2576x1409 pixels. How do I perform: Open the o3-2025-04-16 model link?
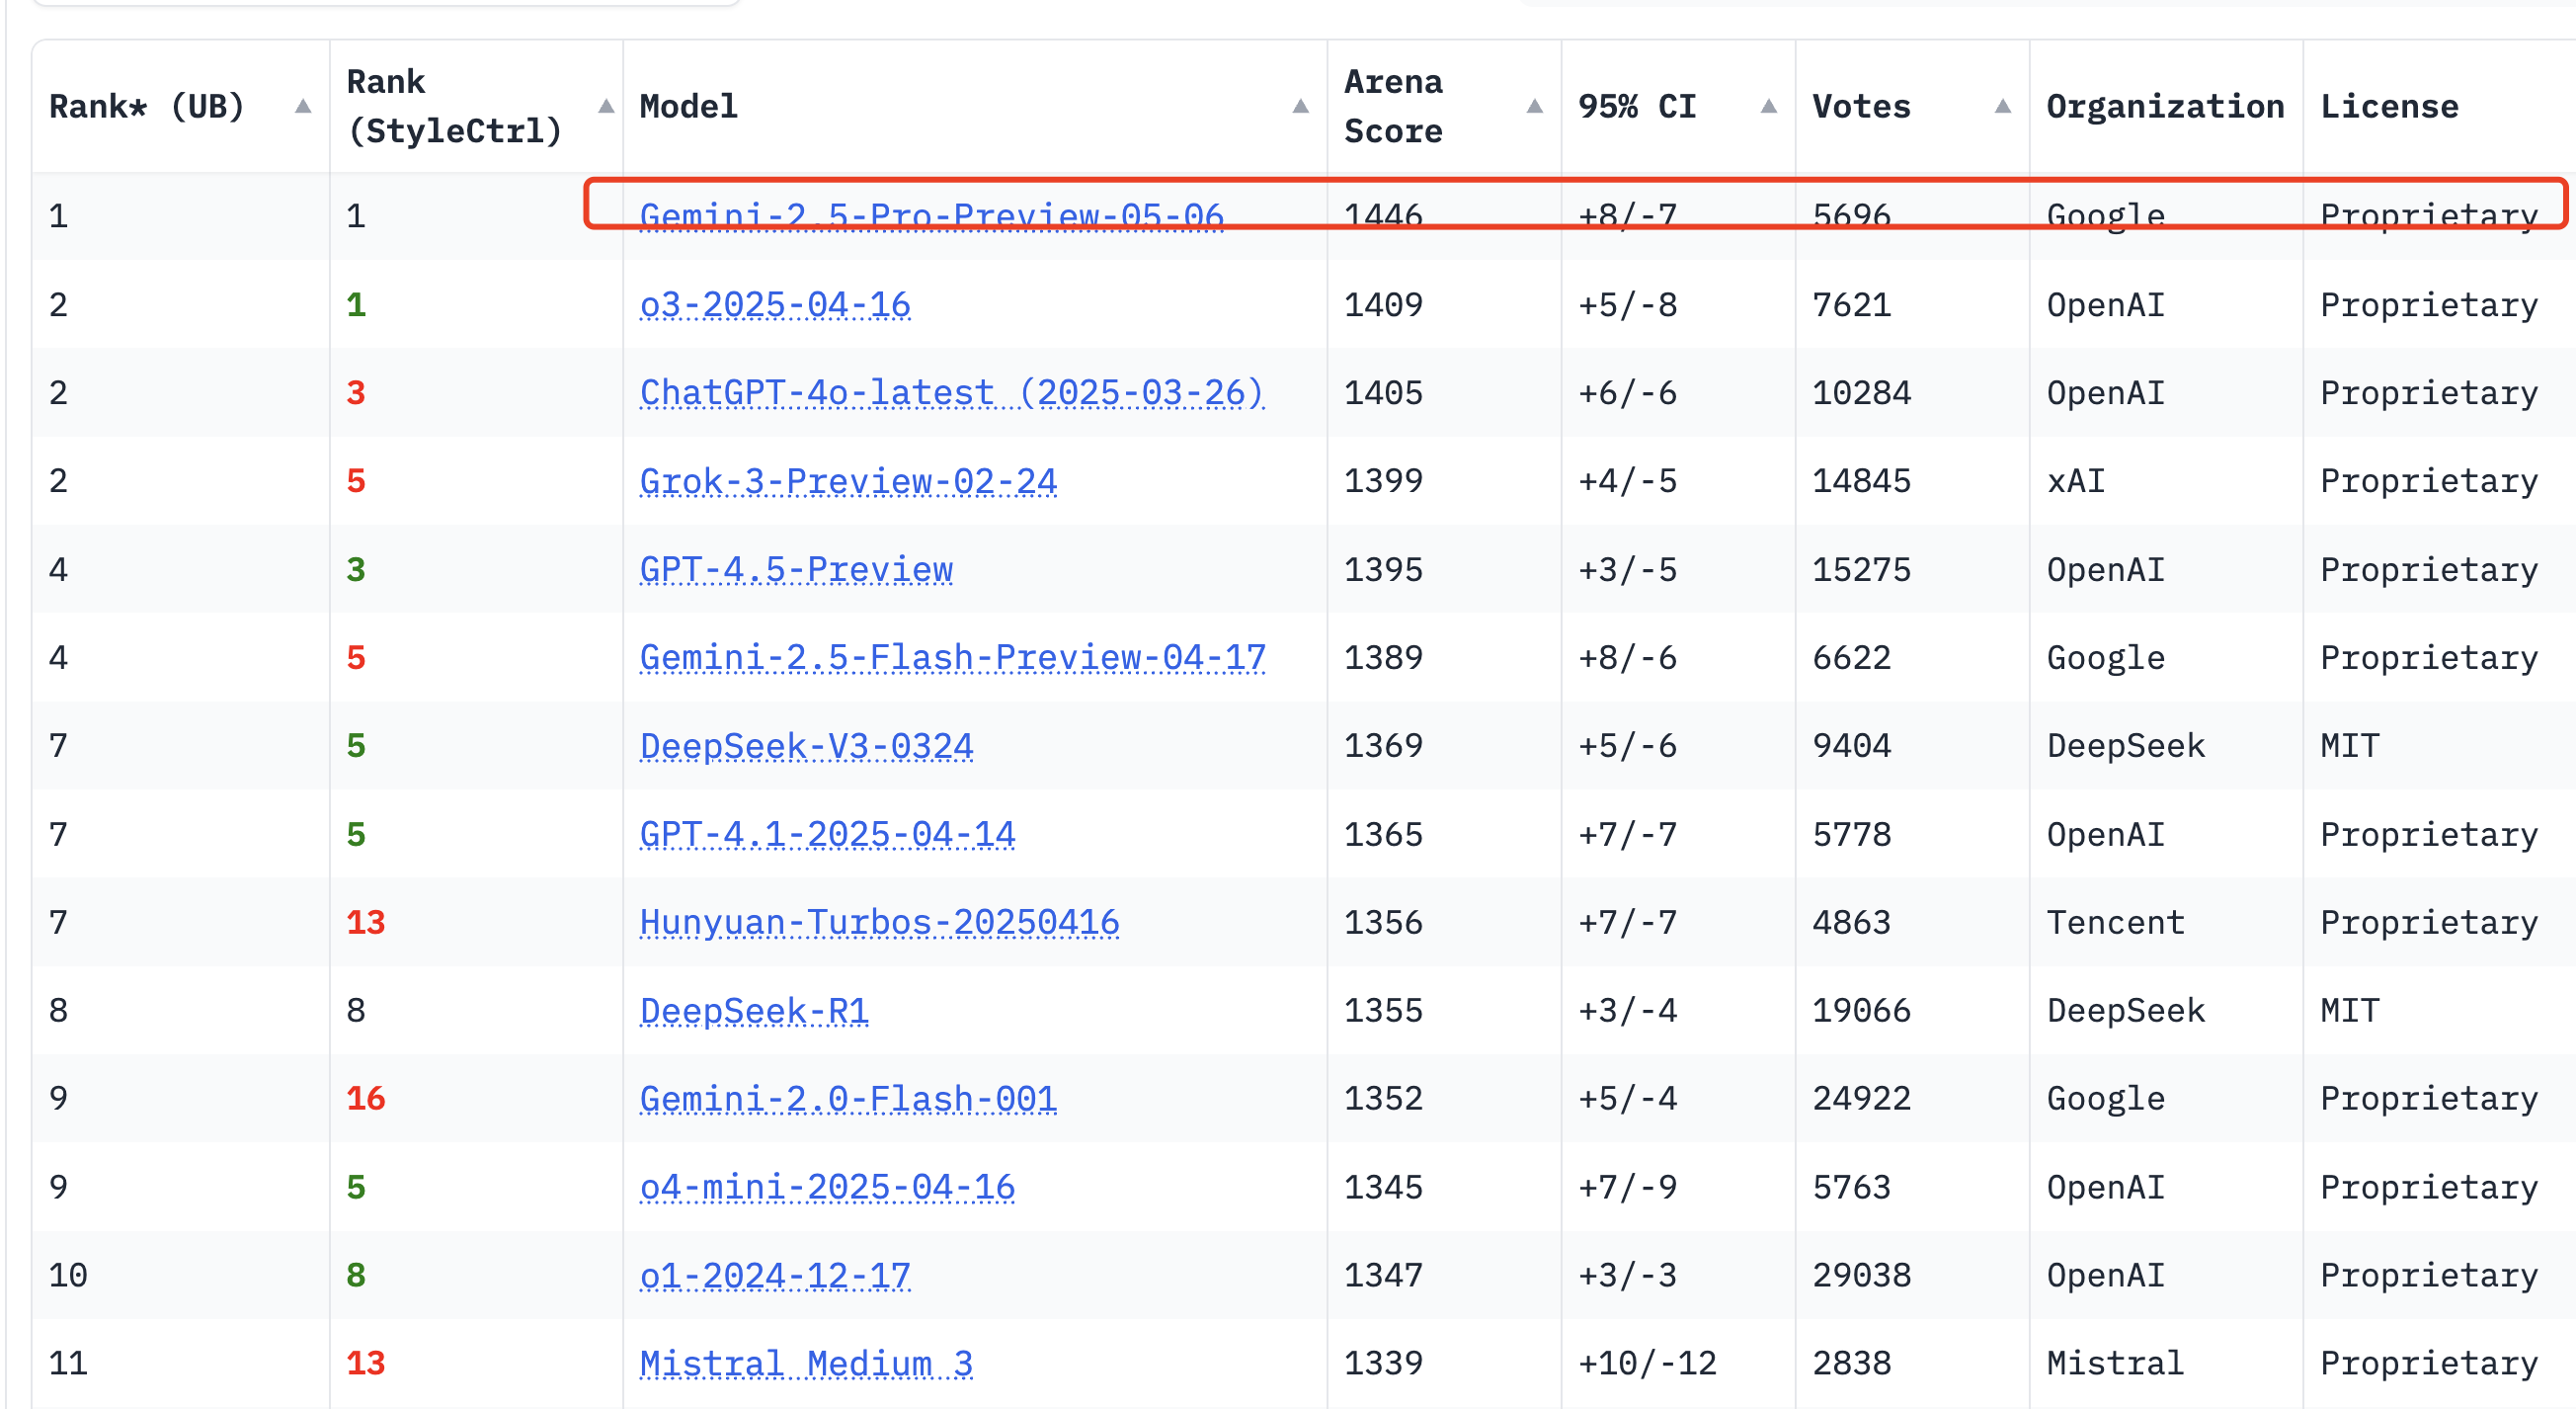(775, 304)
